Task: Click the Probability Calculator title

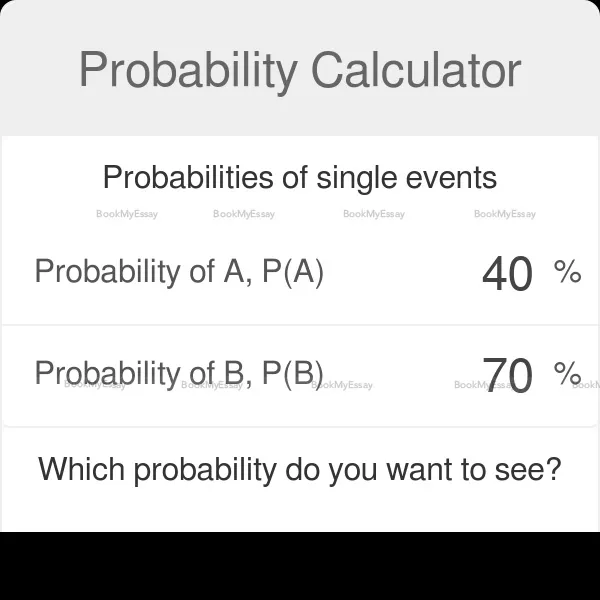Action: 299,71
